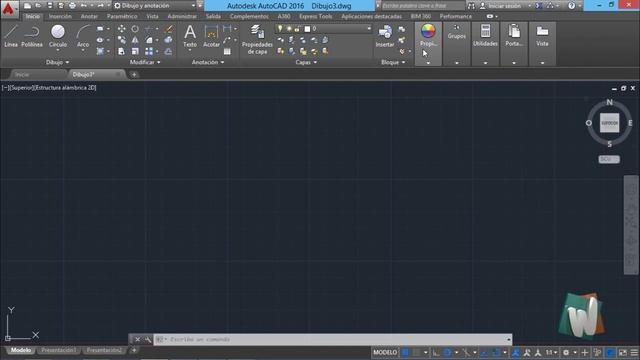Pick the Arco tool
This screenshot has height=360, width=640.
(x=83, y=36)
